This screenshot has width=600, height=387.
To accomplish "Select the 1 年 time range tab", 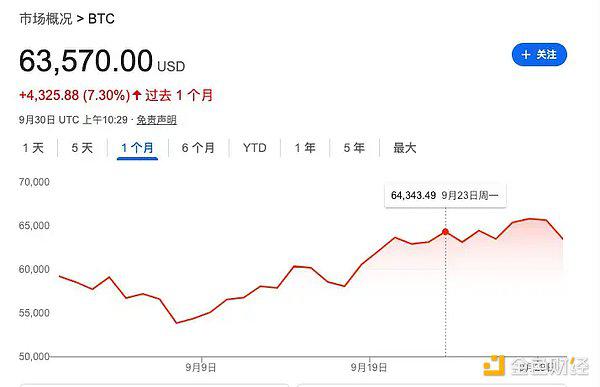I will [305, 148].
